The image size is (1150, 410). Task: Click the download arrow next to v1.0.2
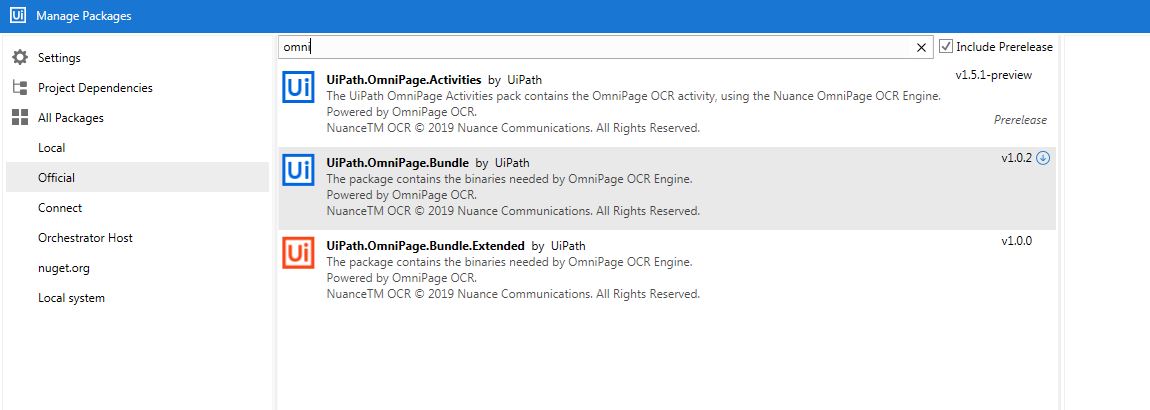(x=1043, y=158)
